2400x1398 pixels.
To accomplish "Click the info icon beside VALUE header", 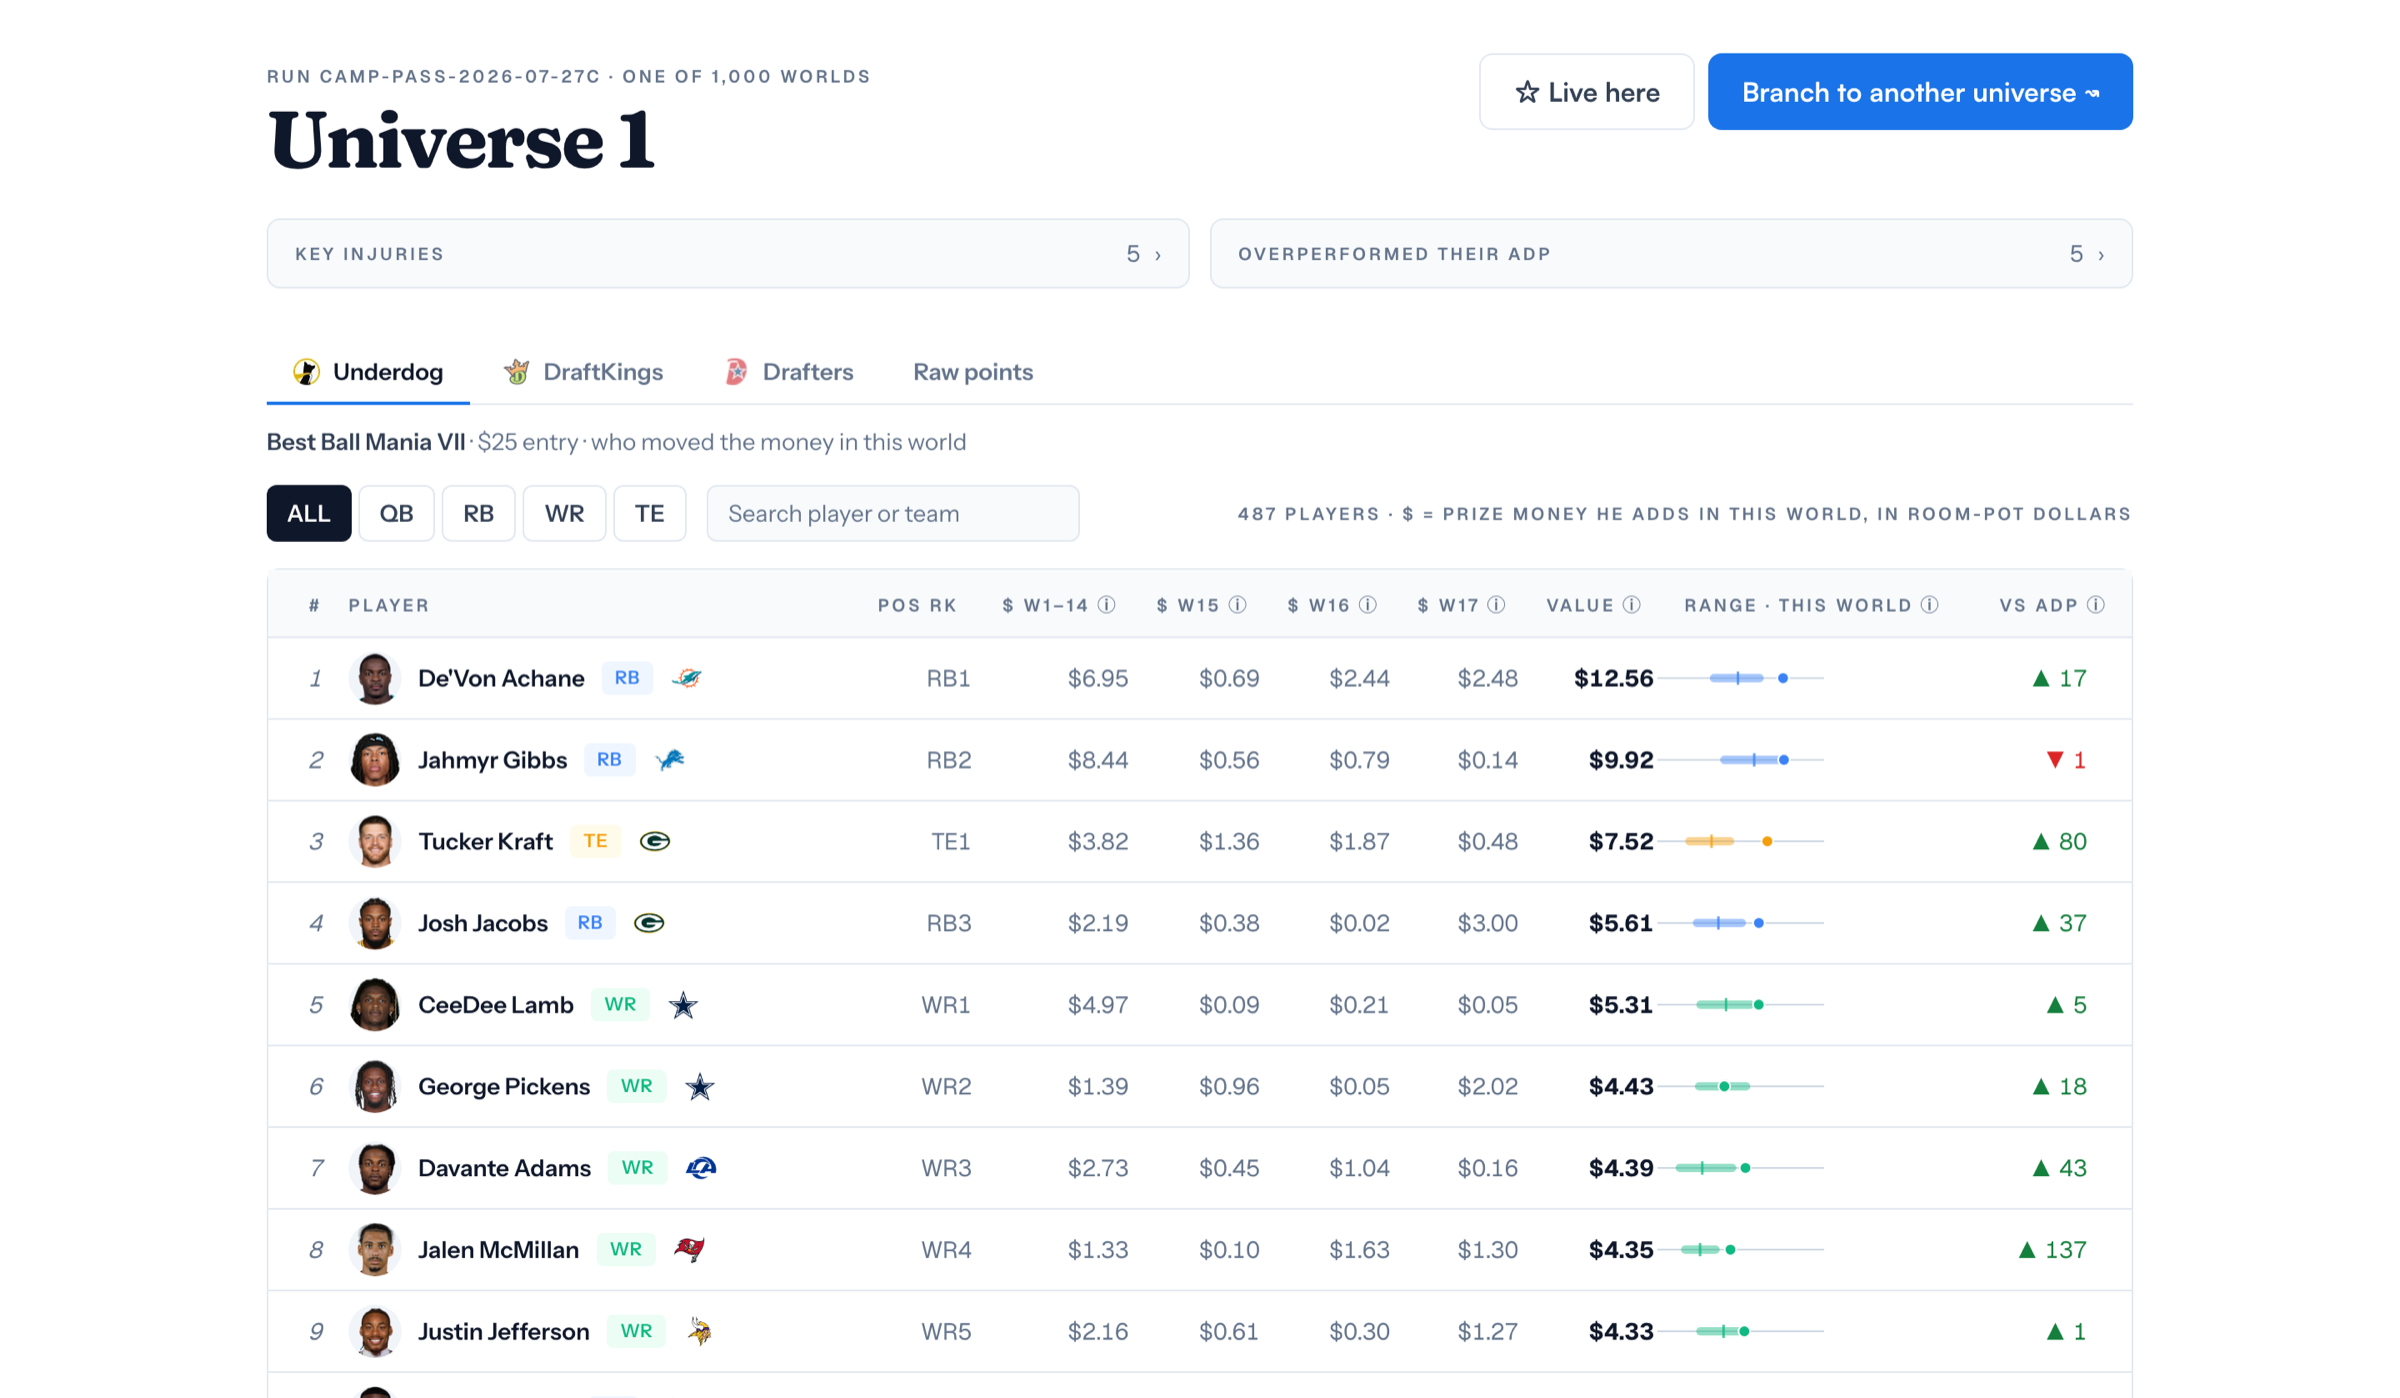I will coord(1632,605).
